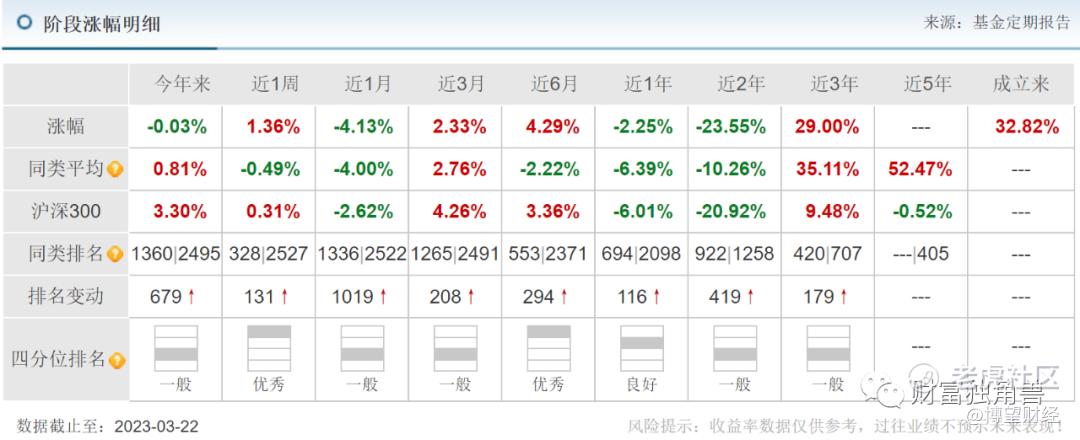This screenshot has width=1080, height=440.
Task: Select the 今年来 column header
Action: click(x=180, y=85)
